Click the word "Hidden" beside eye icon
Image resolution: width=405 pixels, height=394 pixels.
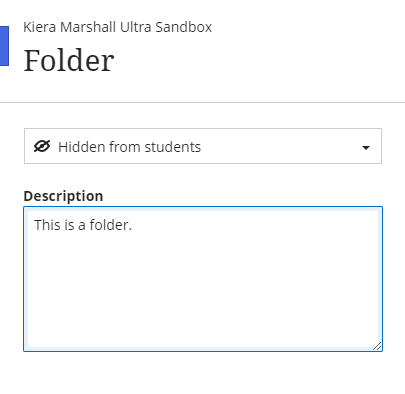coord(82,147)
